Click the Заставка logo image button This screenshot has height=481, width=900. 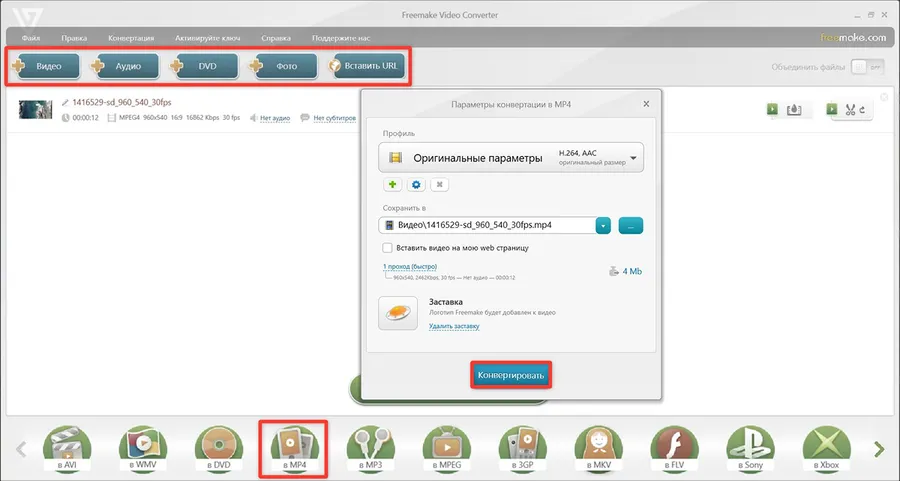pos(398,313)
